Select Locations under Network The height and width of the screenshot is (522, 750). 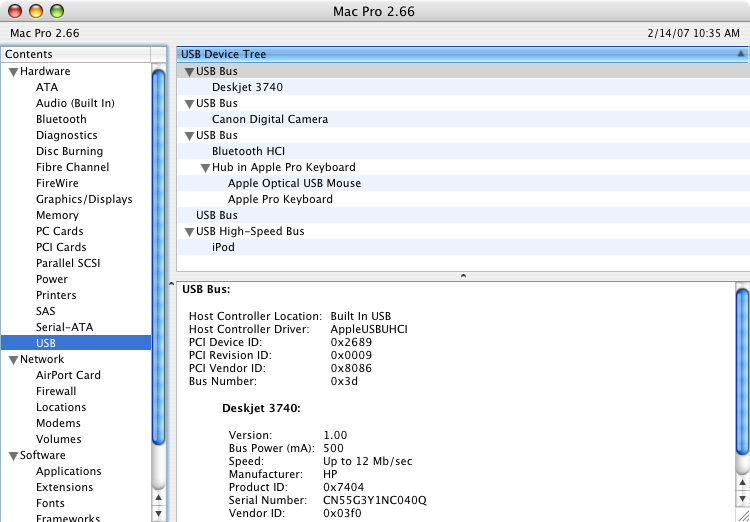click(61, 407)
